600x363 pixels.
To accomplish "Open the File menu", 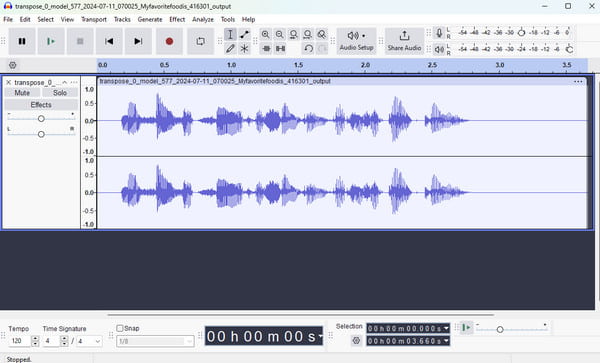I will (x=8, y=19).
